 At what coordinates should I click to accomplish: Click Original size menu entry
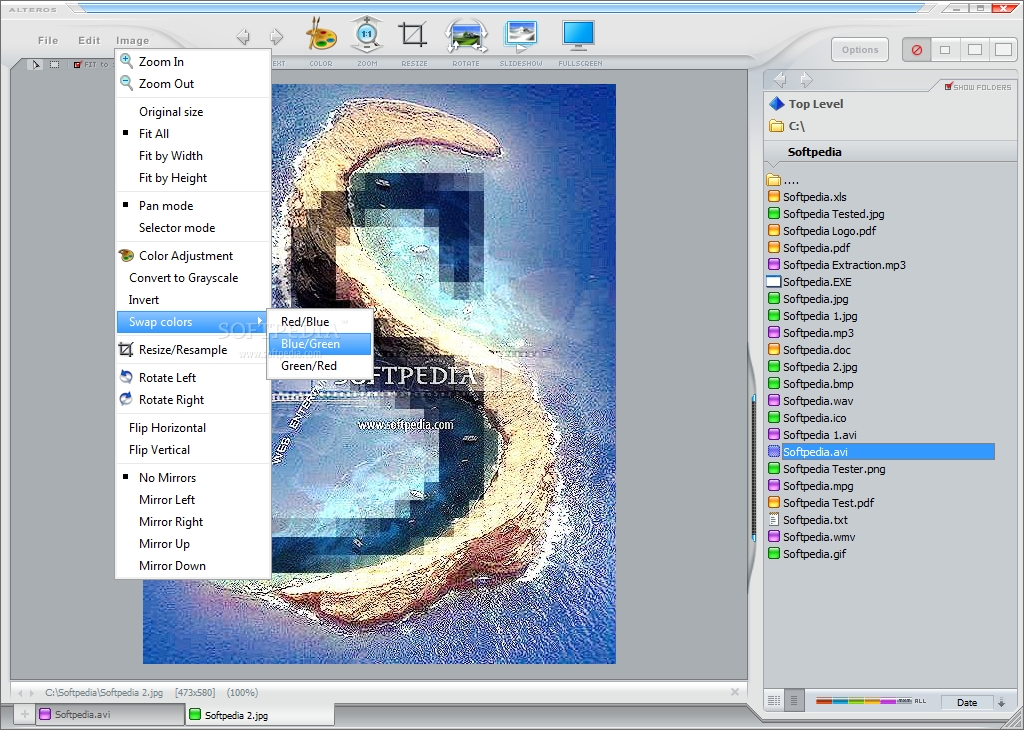click(193, 112)
